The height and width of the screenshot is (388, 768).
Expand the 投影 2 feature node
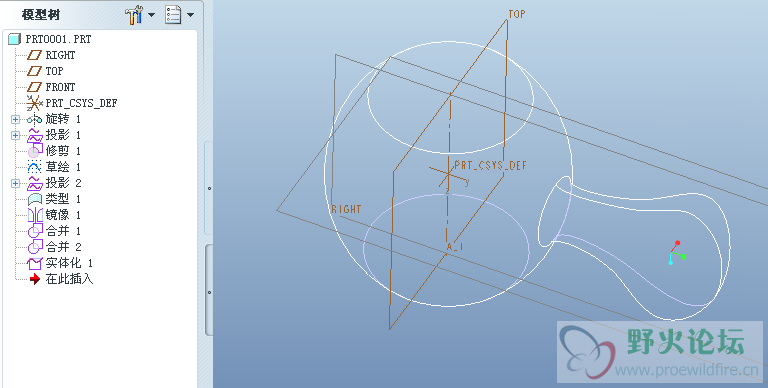pos(15,183)
